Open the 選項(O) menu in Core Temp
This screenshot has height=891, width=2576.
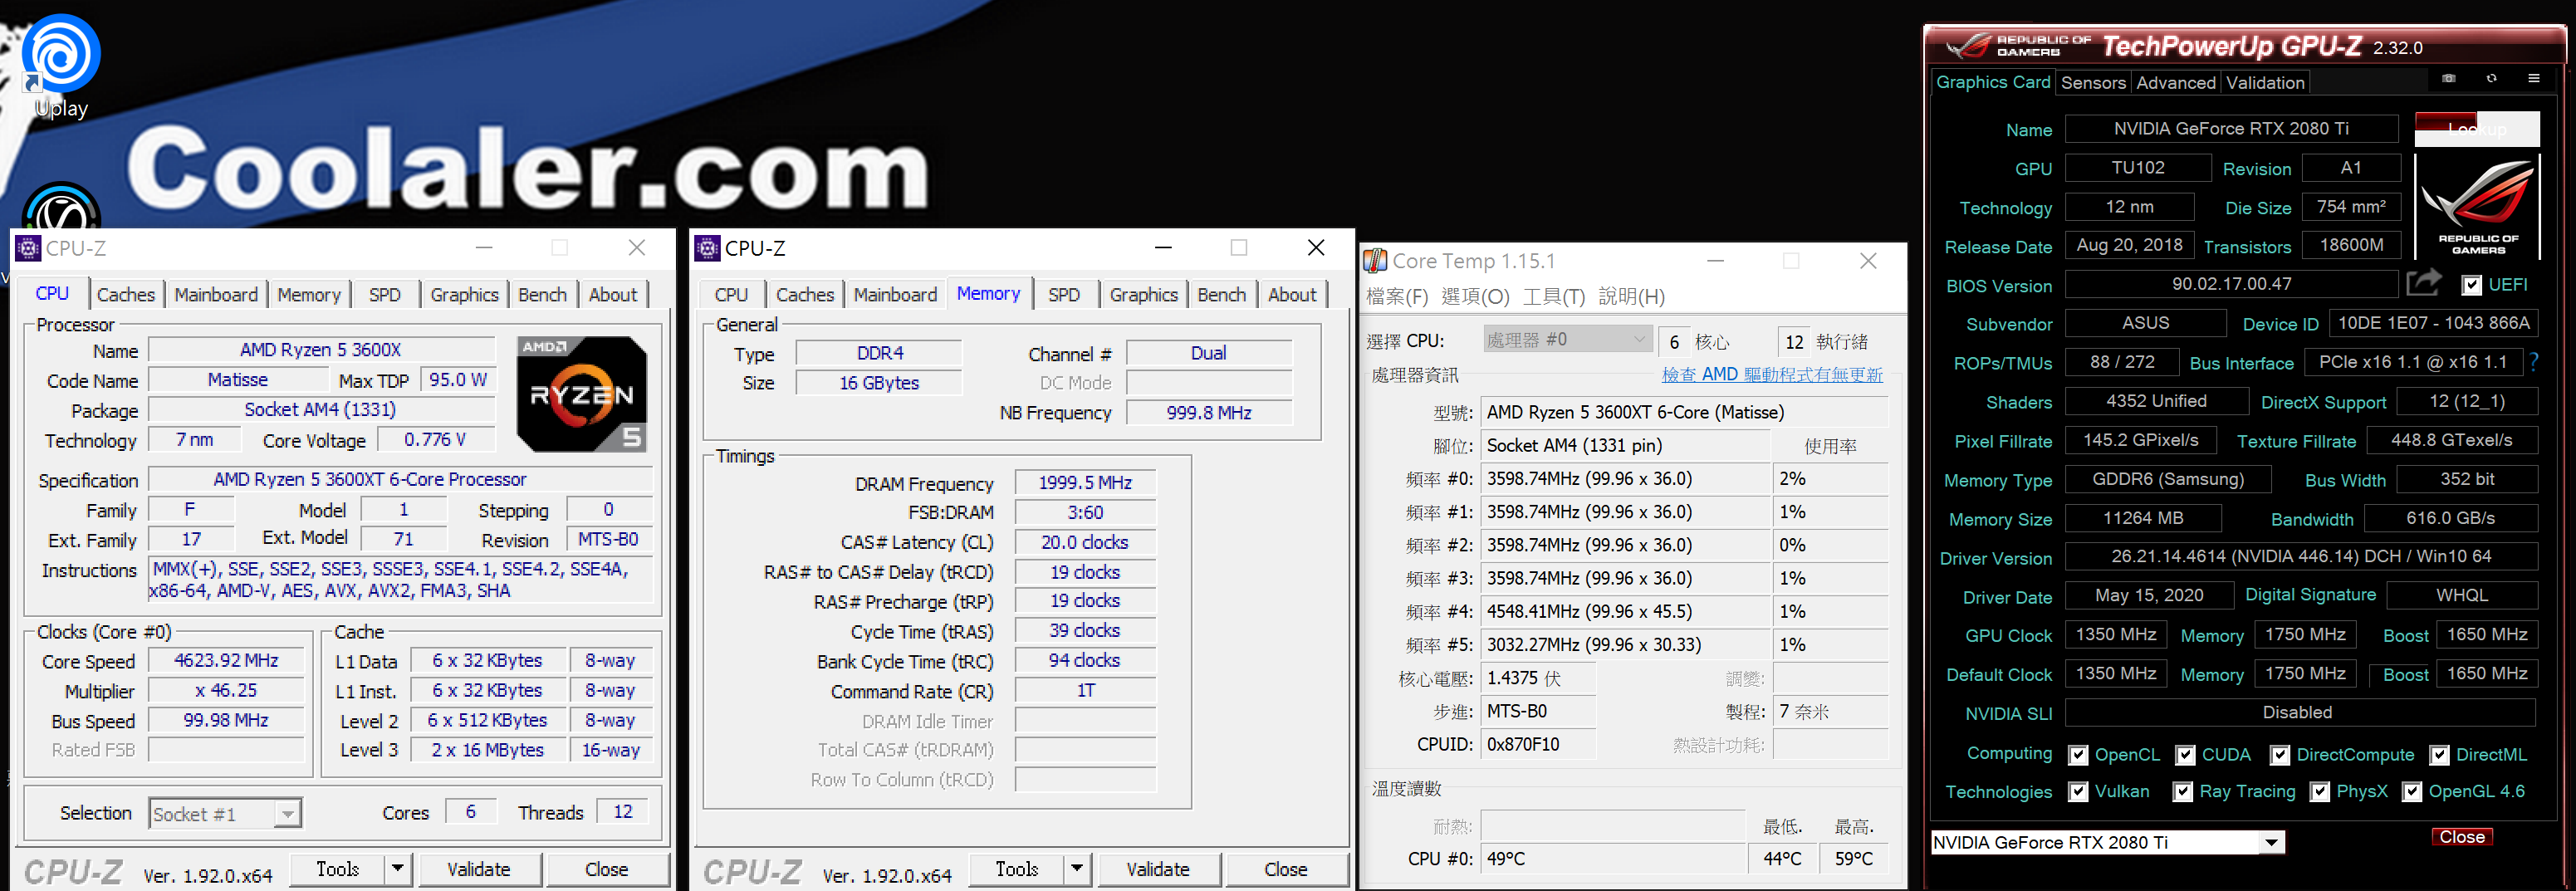pos(1475,297)
